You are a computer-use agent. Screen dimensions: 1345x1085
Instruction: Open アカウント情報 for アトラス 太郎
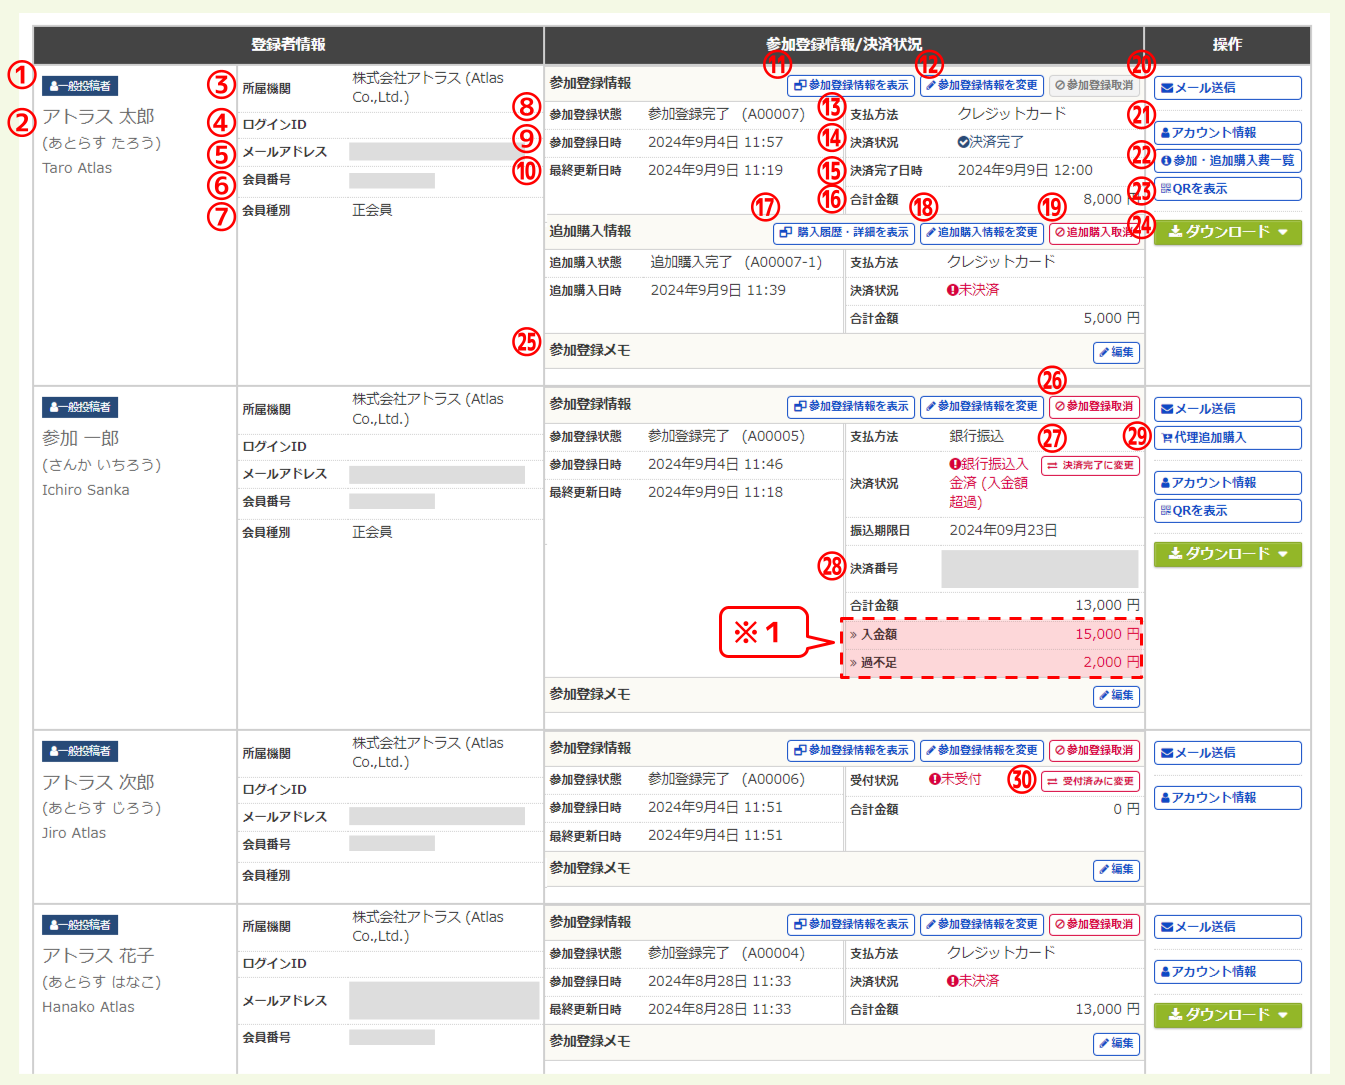[1228, 133]
